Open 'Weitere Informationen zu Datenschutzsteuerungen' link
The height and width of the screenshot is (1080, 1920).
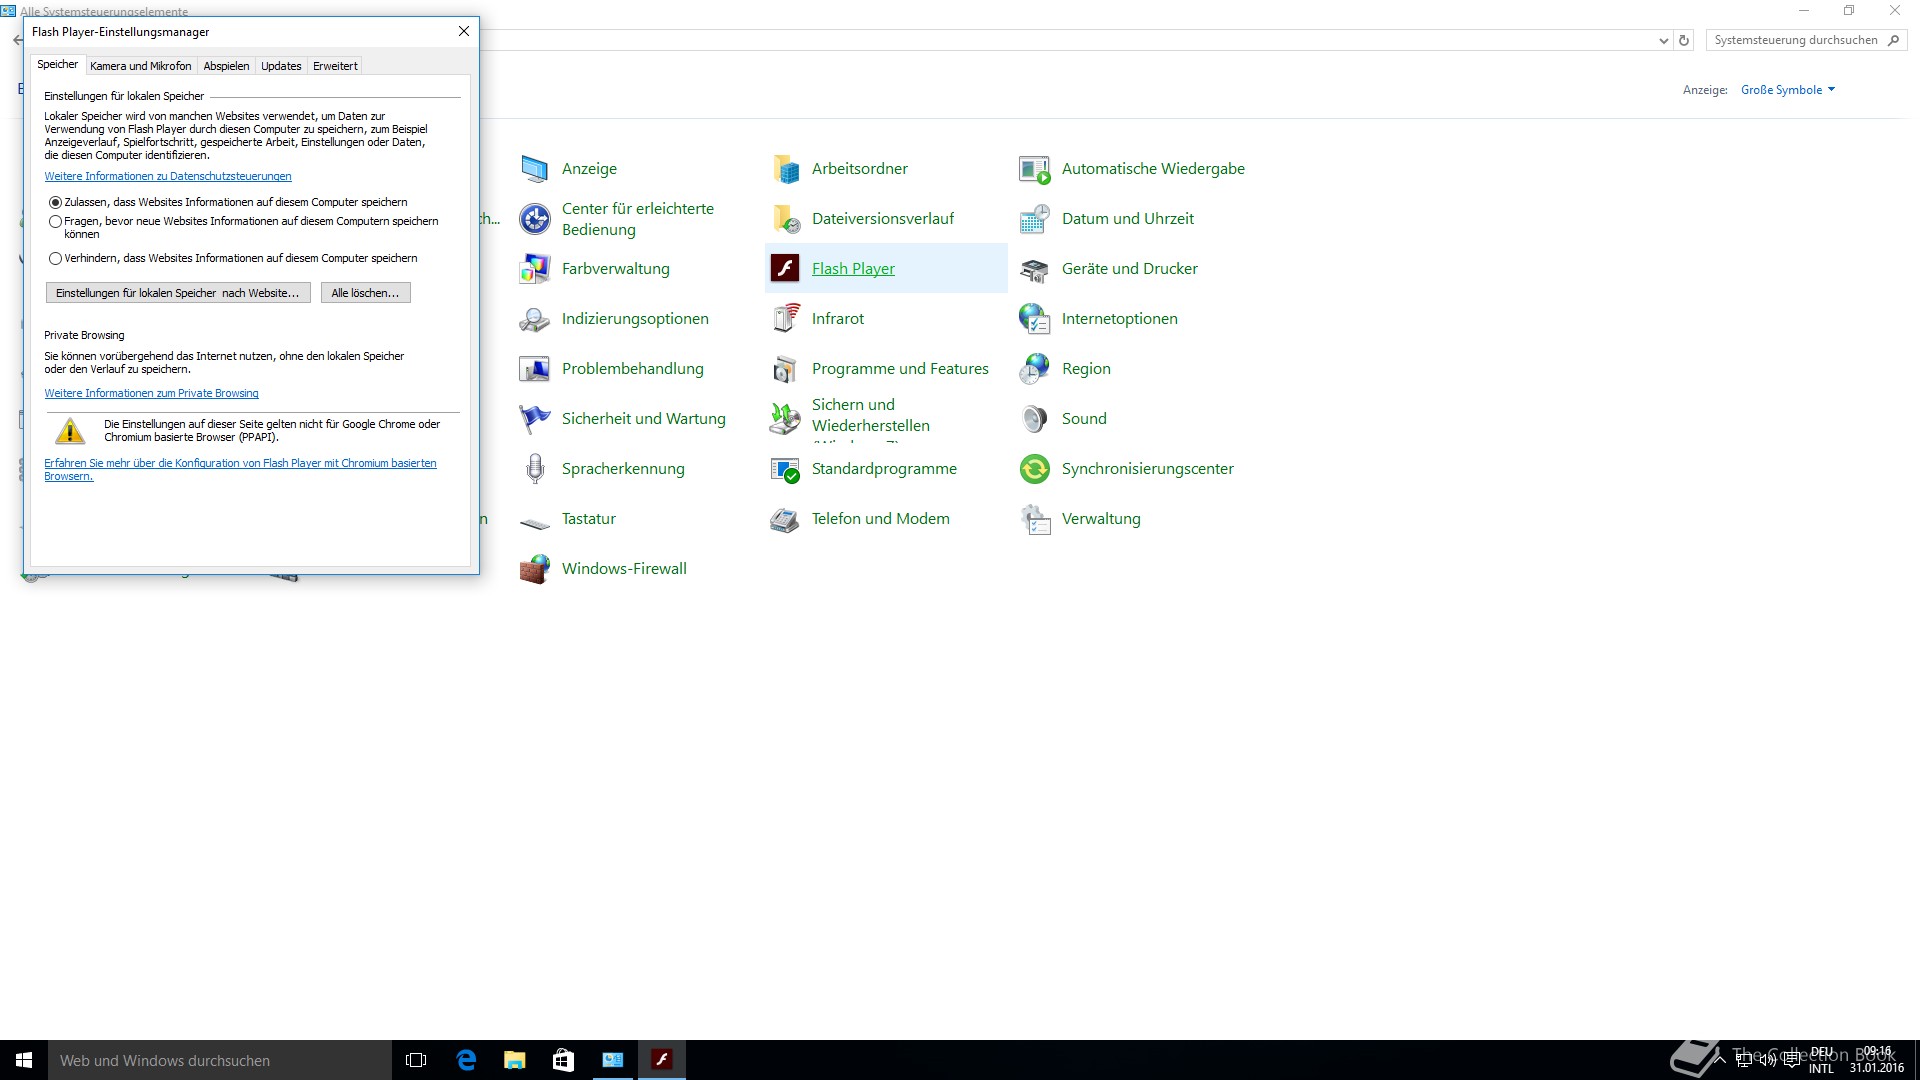tap(168, 176)
